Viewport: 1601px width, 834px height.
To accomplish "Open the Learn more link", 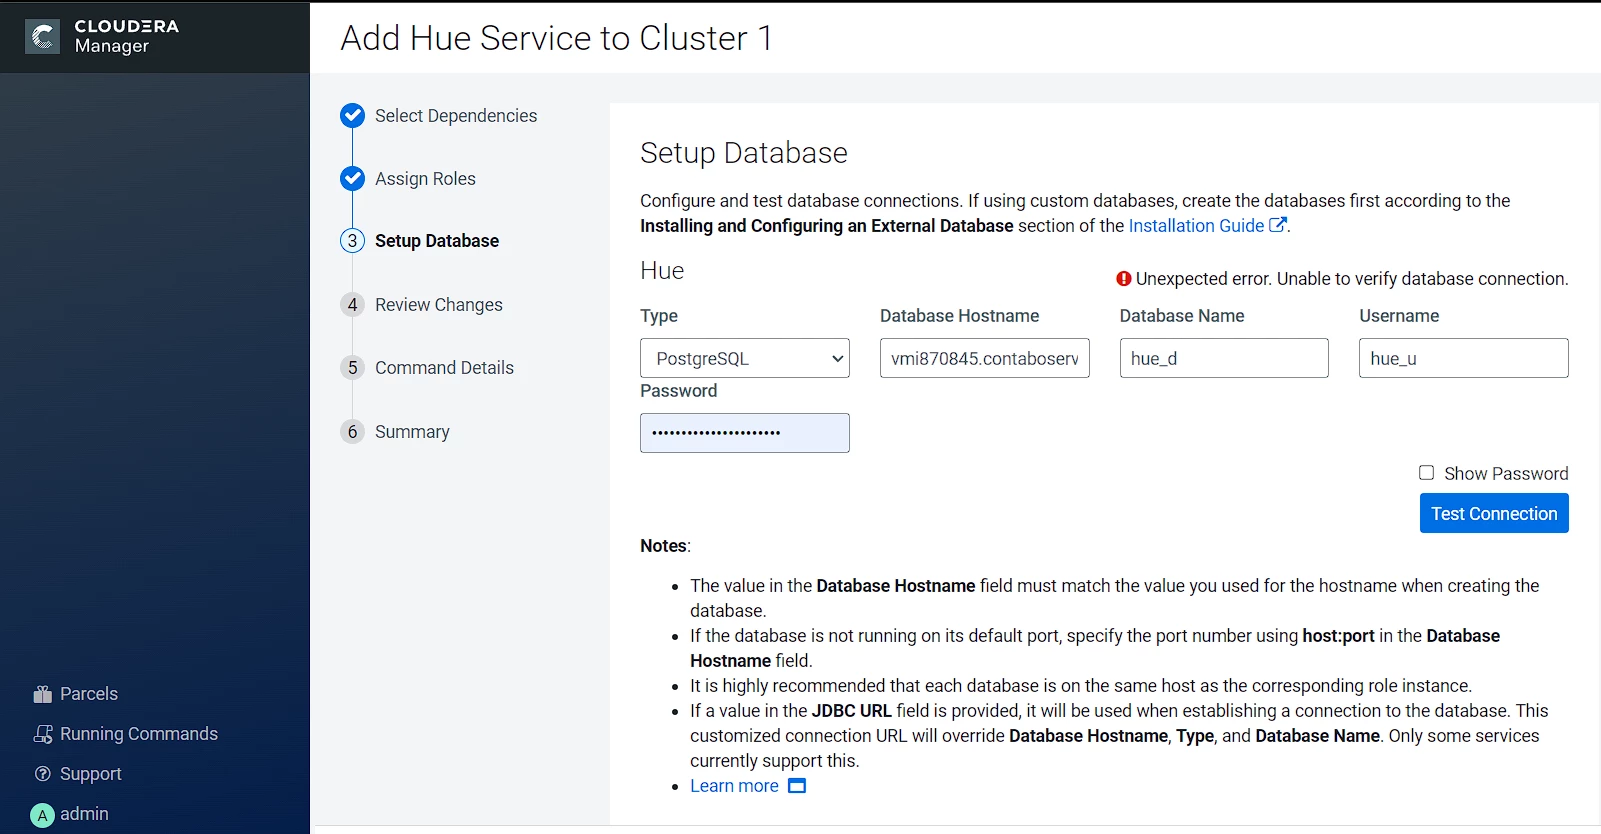I will pyautogui.click(x=734, y=786).
